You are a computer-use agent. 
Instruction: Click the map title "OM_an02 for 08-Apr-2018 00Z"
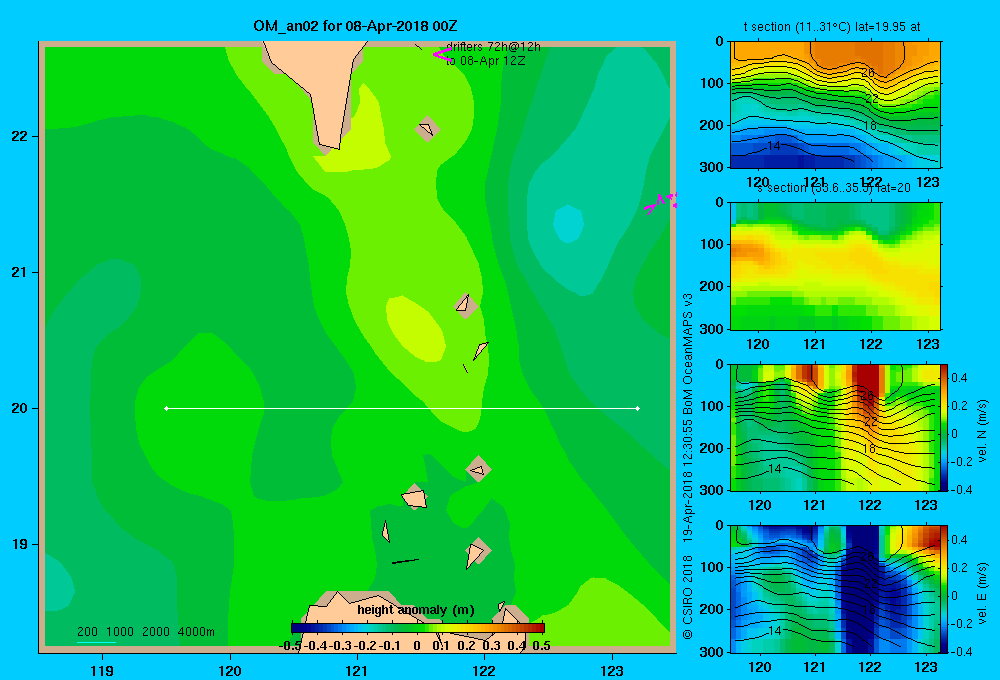tap(355, 26)
